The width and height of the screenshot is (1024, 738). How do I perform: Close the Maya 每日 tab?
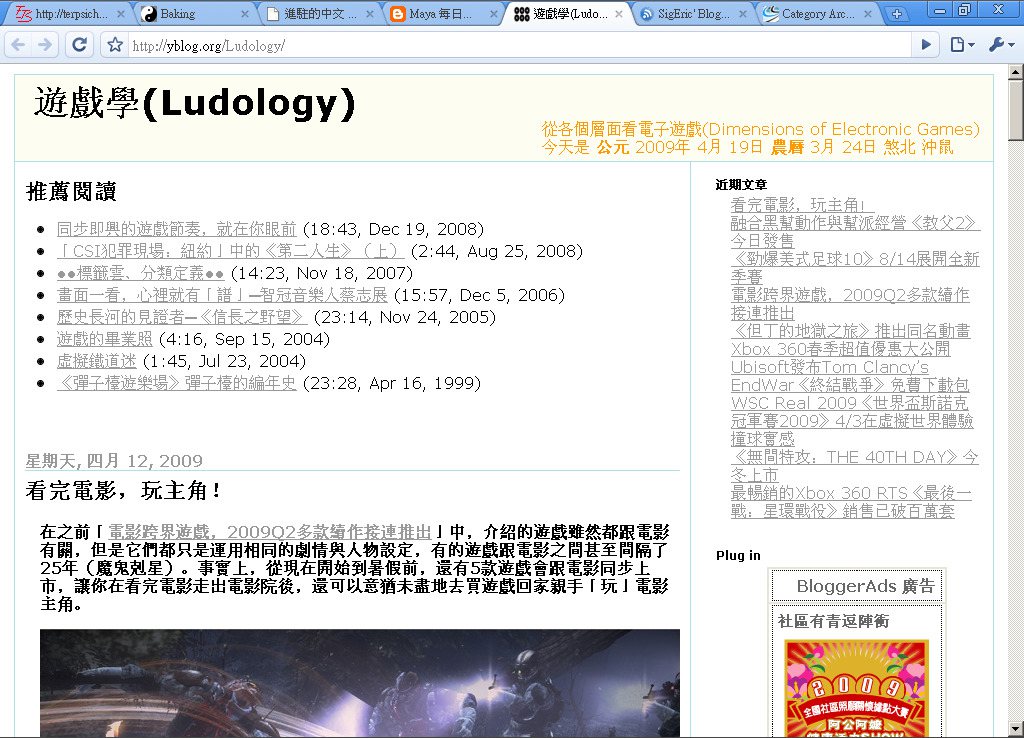pos(494,14)
